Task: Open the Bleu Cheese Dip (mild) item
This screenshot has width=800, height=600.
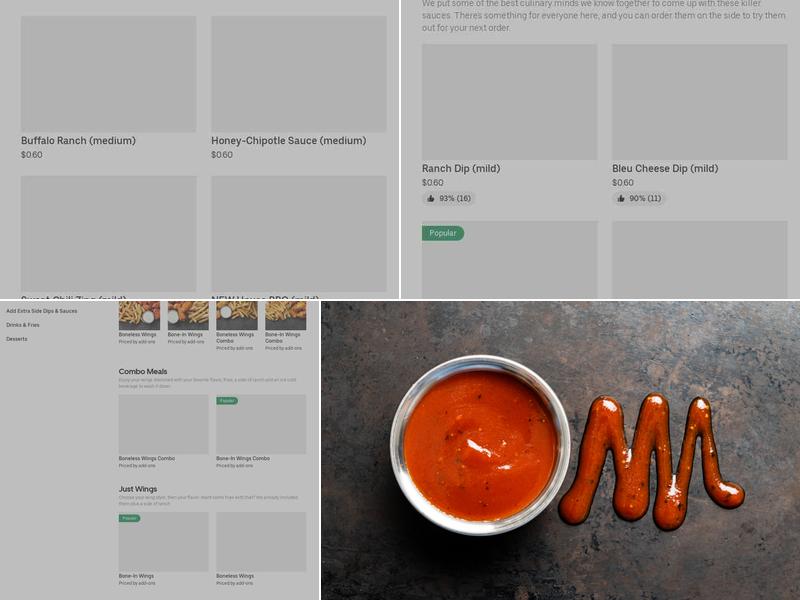Action: 665,168
